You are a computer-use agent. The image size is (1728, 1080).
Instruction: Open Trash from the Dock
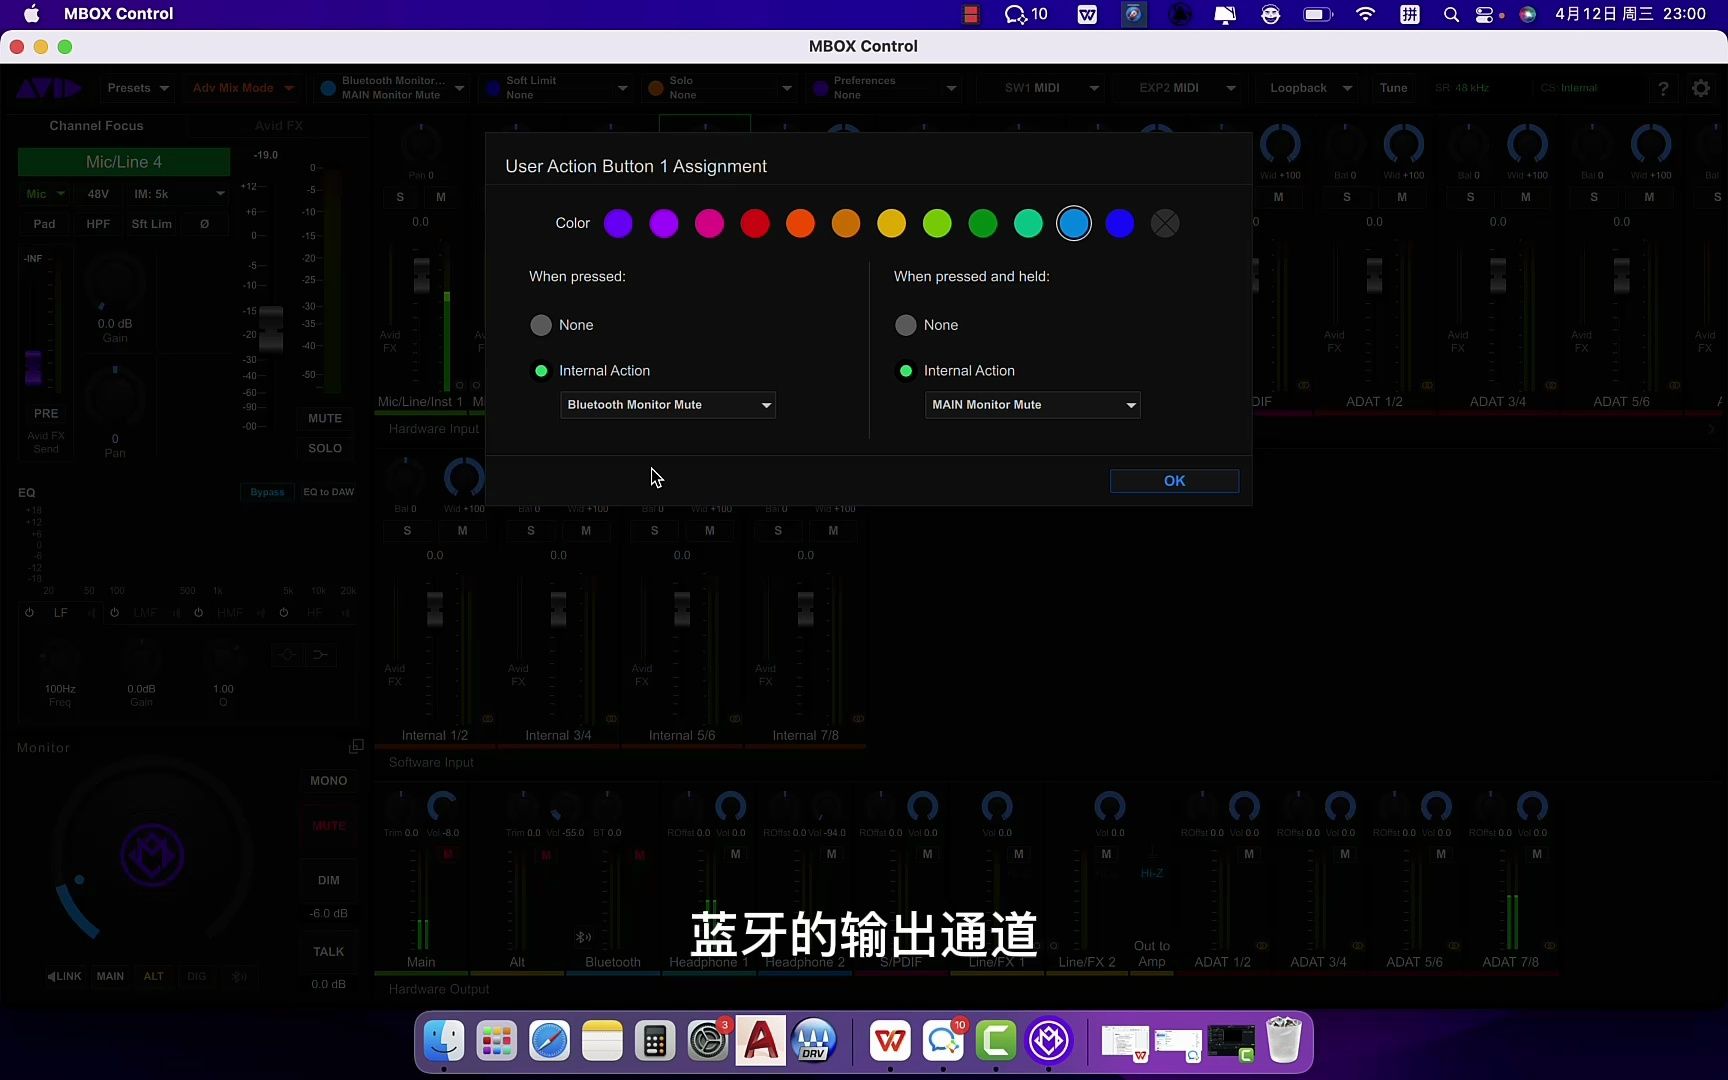point(1284,1041)
